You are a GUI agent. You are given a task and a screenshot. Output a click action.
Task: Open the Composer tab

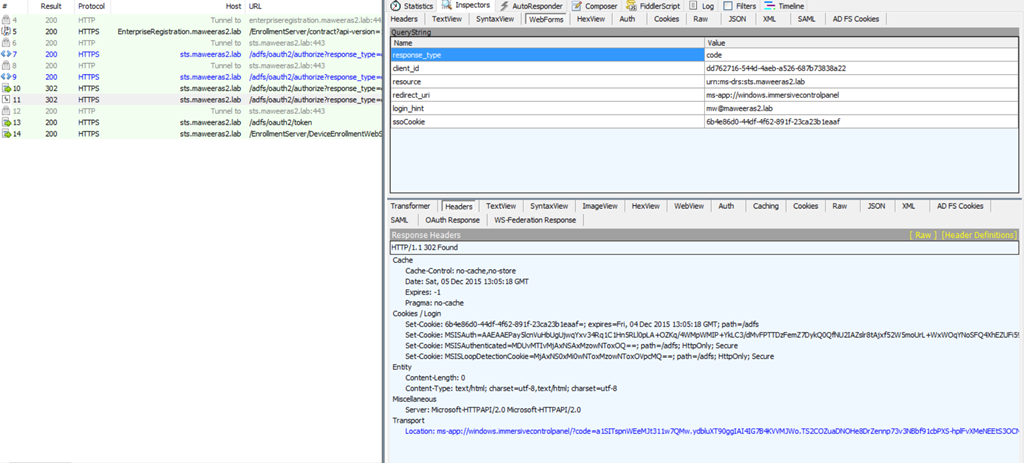[x=600, y=6]
